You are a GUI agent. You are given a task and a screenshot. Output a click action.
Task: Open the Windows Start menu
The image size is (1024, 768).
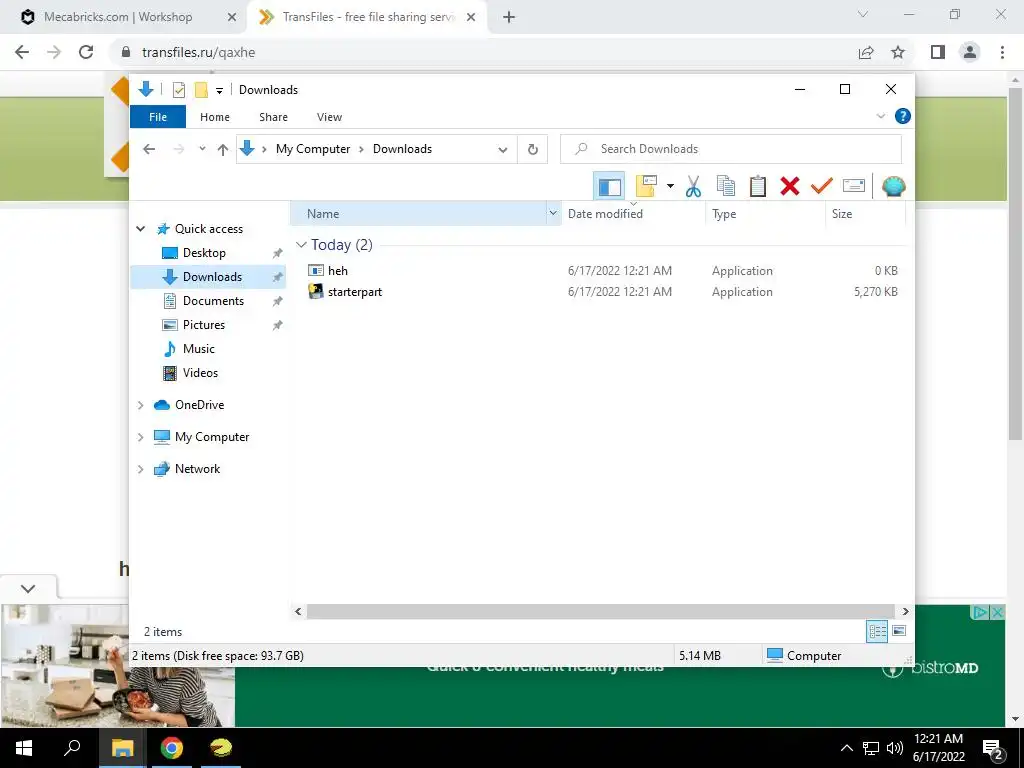click(x=24, y=748)
